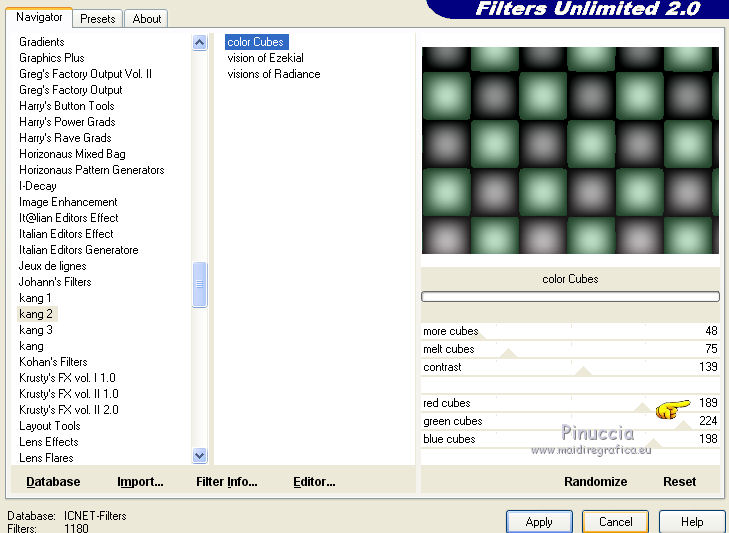Screen dimensions: 729x533
Task: Click the category list scroll up arrow
Action: (x=199, y=43)
